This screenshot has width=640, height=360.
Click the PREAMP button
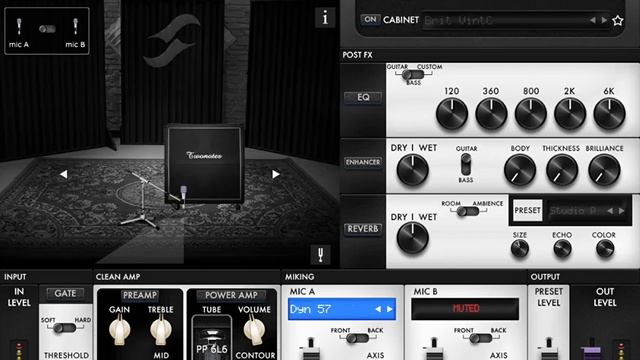pyautogui.click(x=140, y=295)
